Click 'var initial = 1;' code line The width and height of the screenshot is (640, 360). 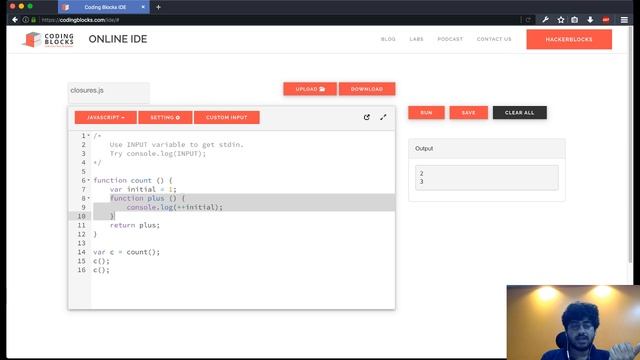click(x=143, y=189)
